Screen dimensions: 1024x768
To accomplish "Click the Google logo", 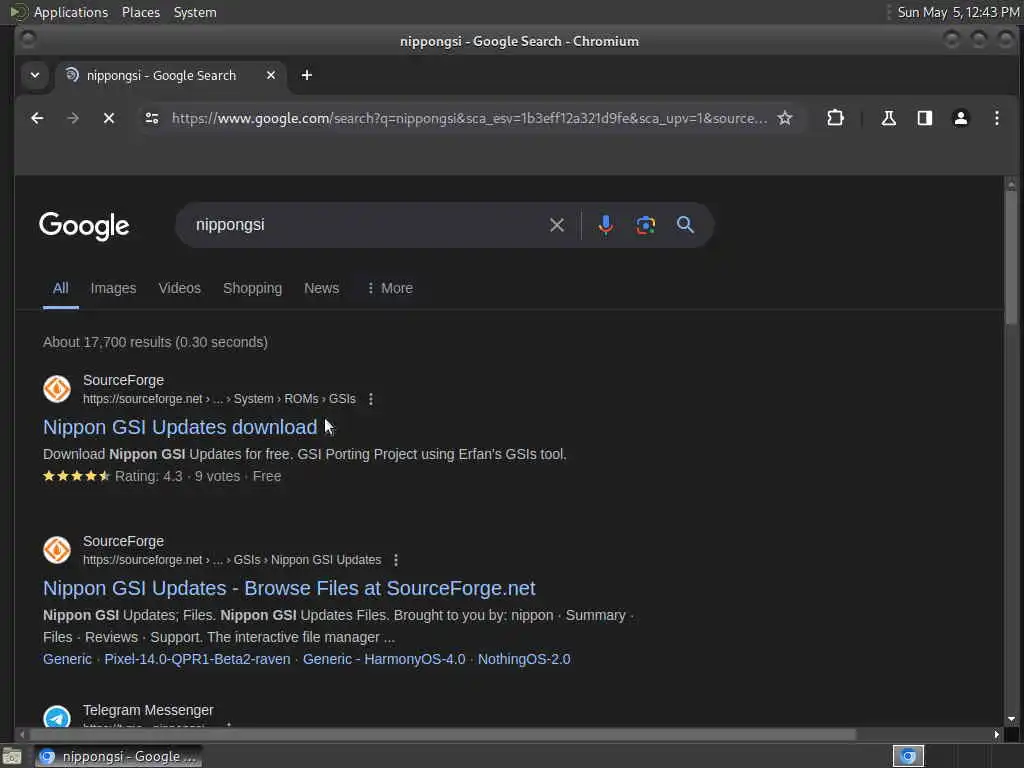I will [84, 226].
